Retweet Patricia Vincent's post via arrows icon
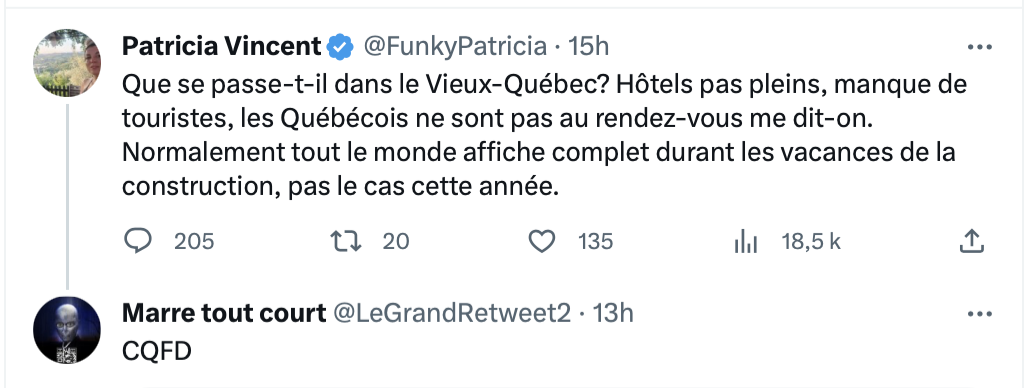 tap(345, 242)
